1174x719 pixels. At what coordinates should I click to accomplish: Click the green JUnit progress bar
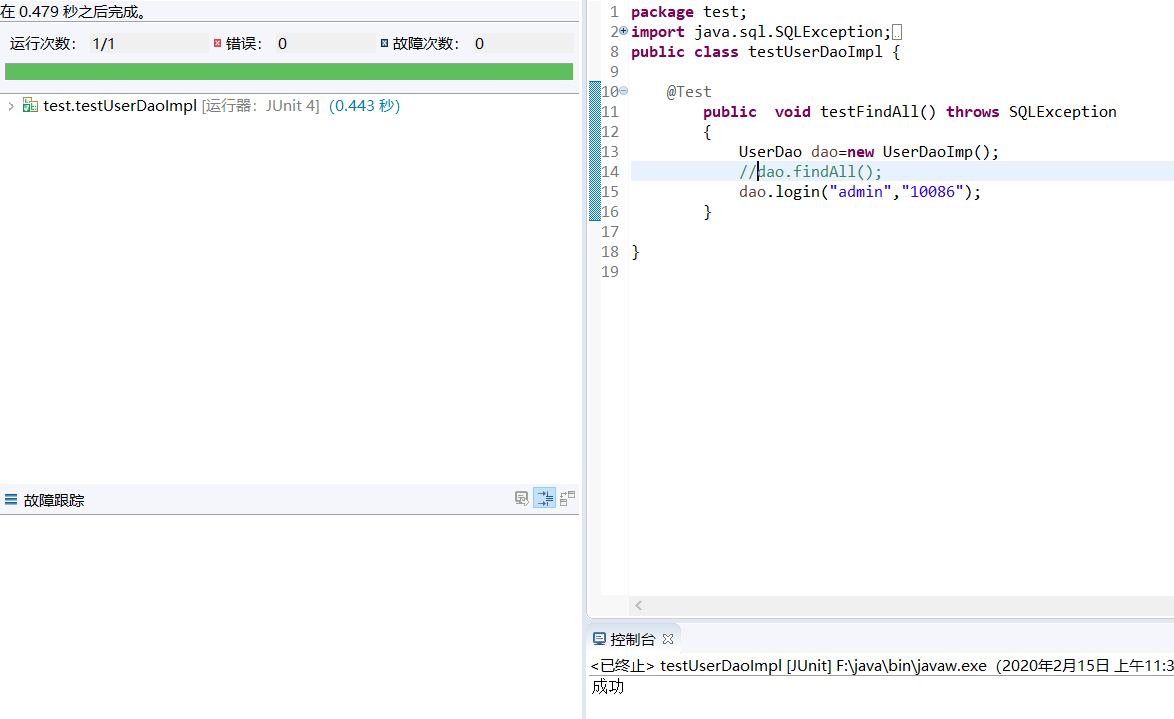coord(289,71)
